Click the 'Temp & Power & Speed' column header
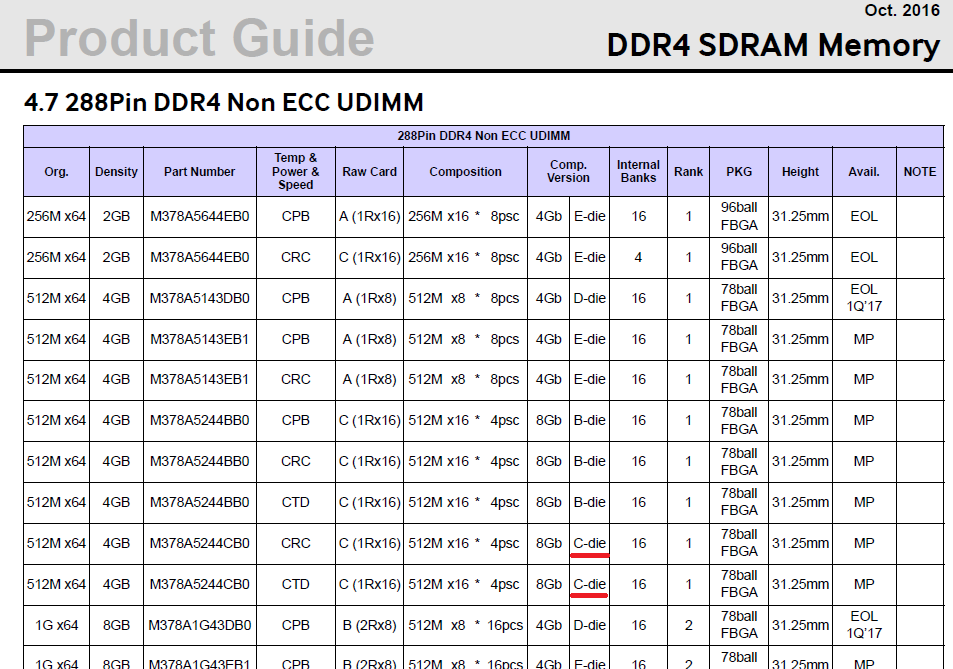 tap(295, 171)
